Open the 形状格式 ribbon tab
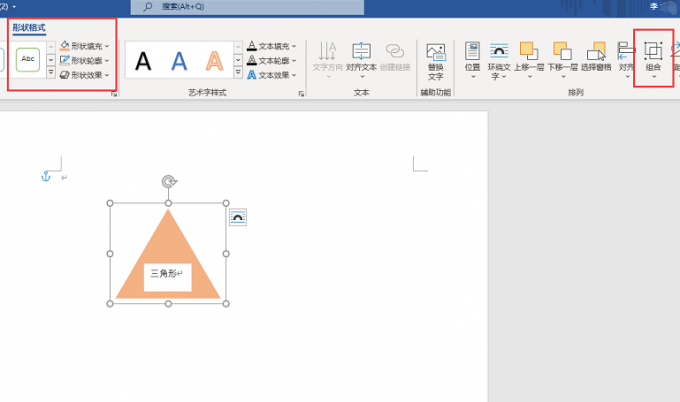This screenshot has width=680, height=402. [29, 28]
